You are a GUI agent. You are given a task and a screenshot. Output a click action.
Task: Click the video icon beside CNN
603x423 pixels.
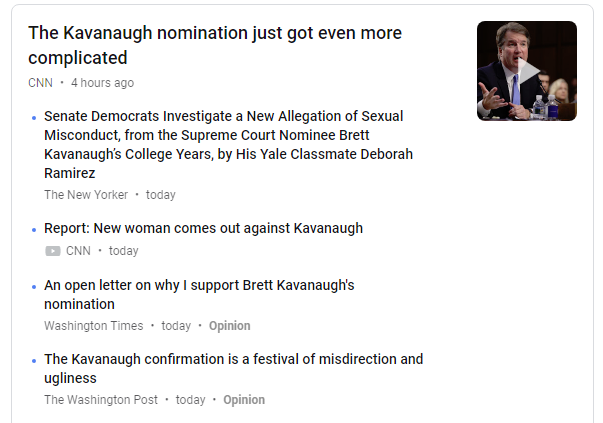tap(53, 251)
